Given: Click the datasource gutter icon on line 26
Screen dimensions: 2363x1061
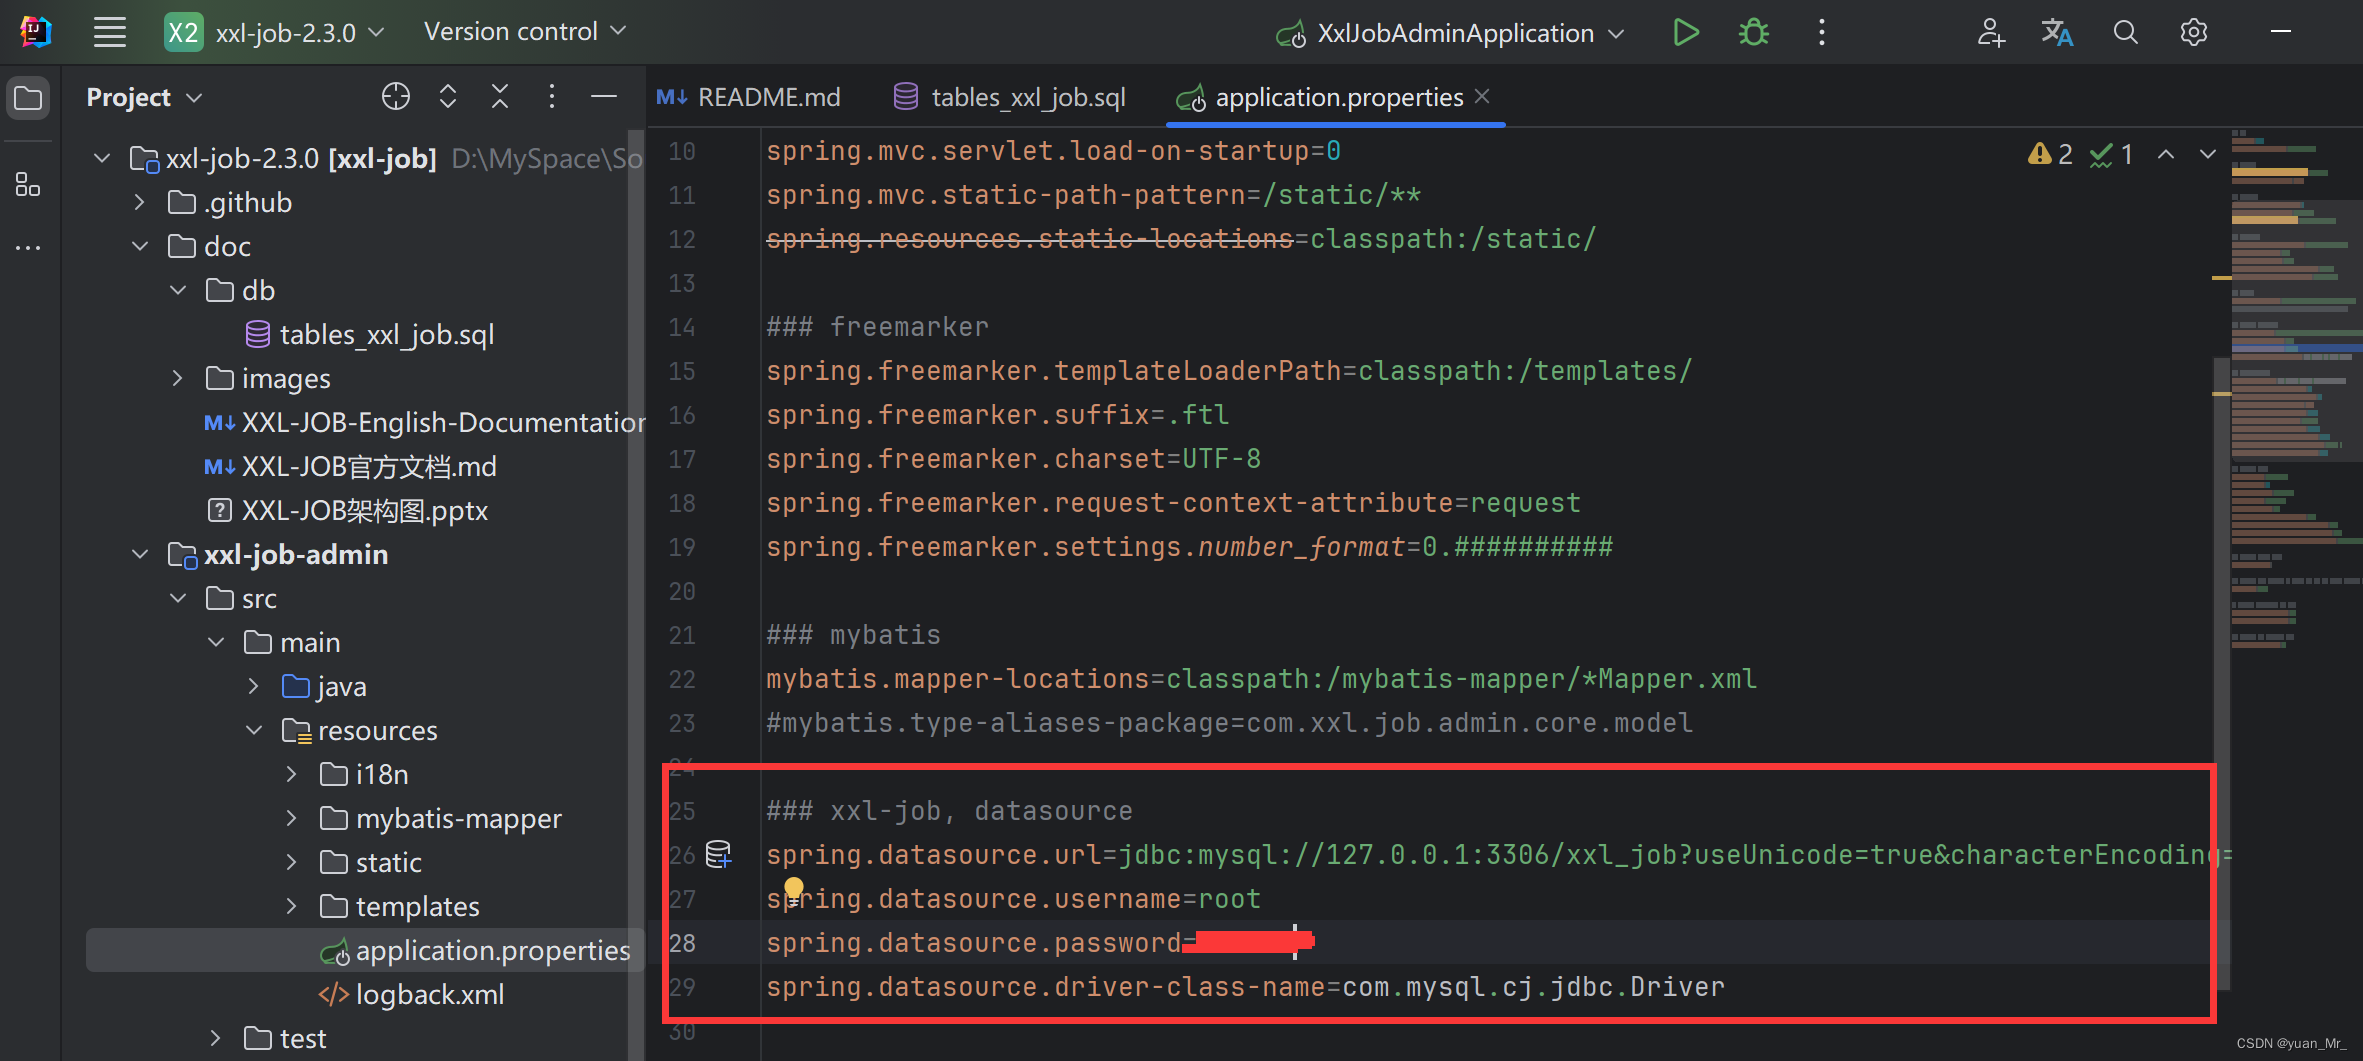Looking at the screenshot, I should click(718, 854).
